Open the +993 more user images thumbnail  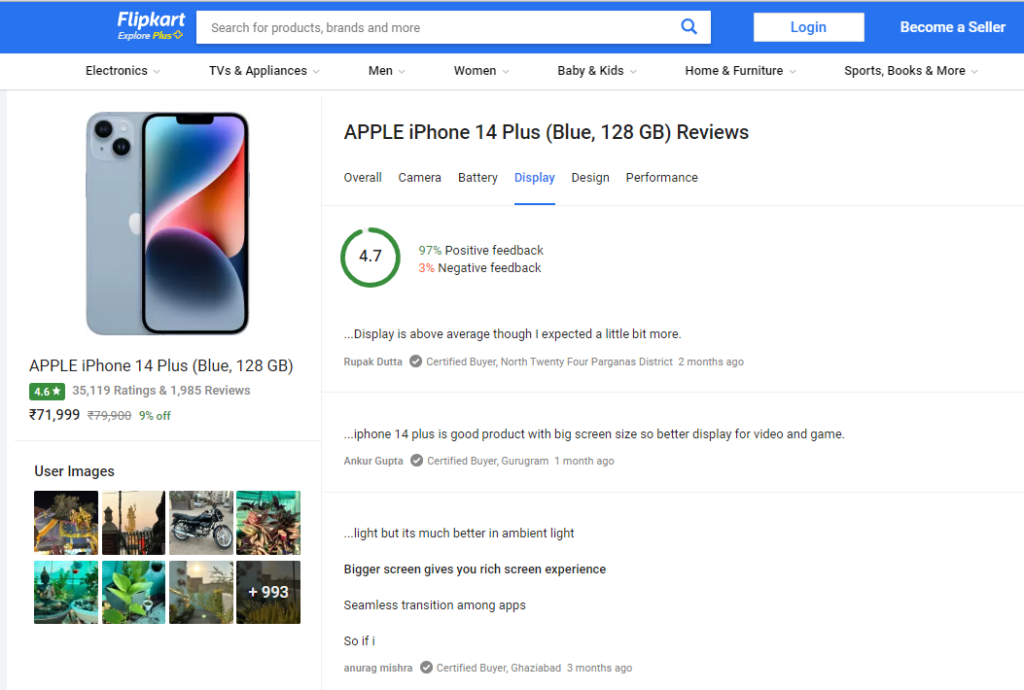point(268,592)
